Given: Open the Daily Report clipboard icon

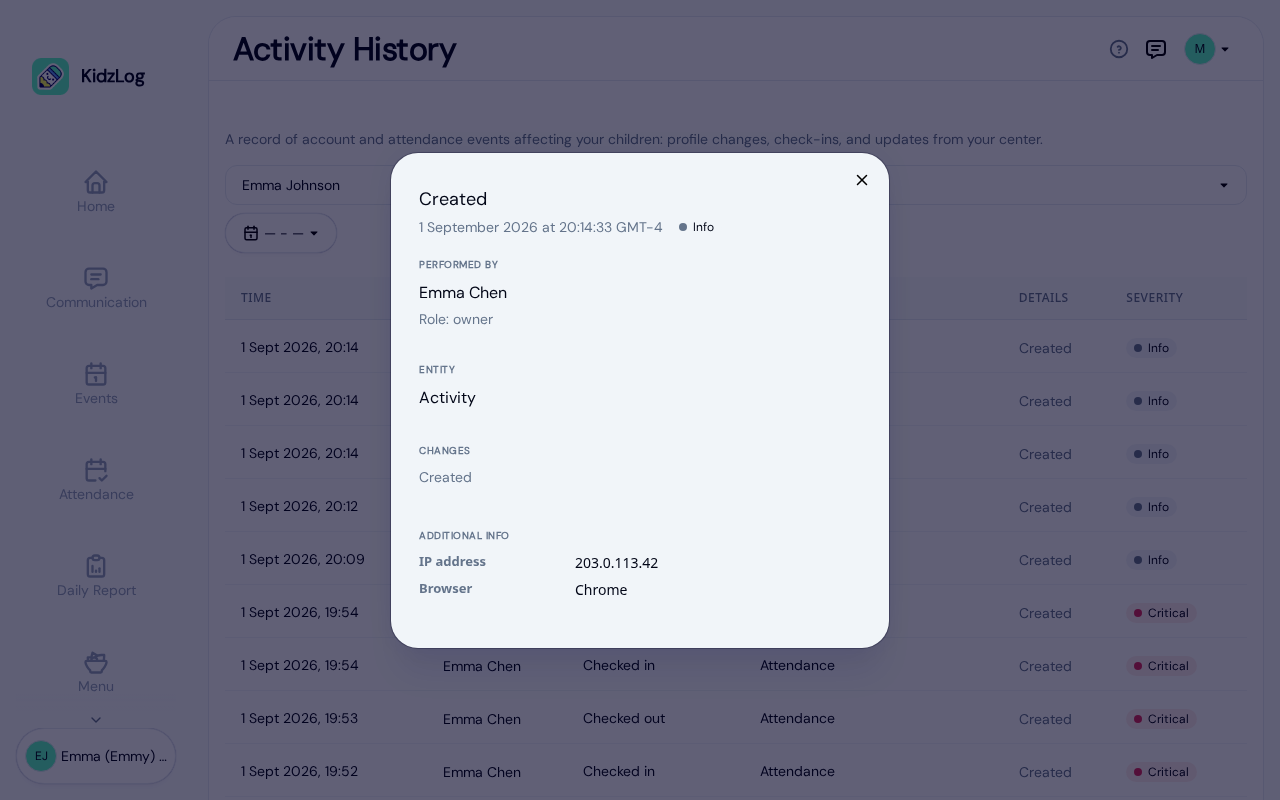Looking at the screenshot, I should pos(96,566).
